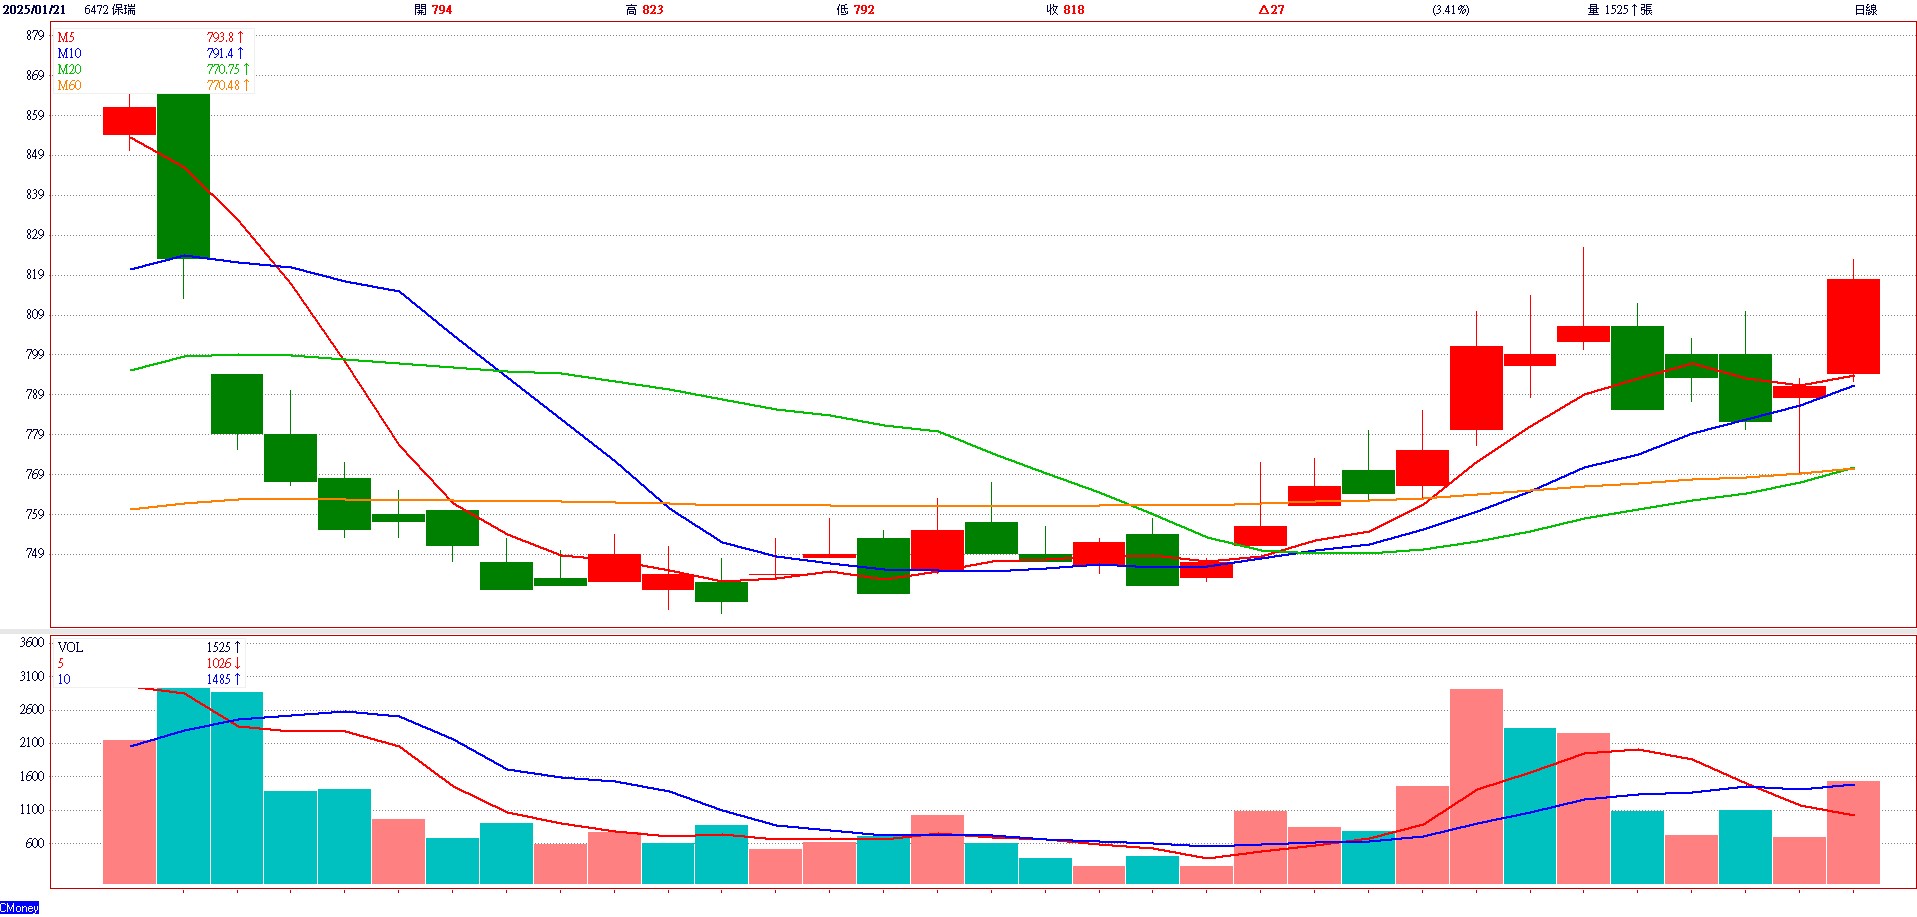Click the 3100 volume axis label
Screen dimensions: 1917x917
point(32,677)
